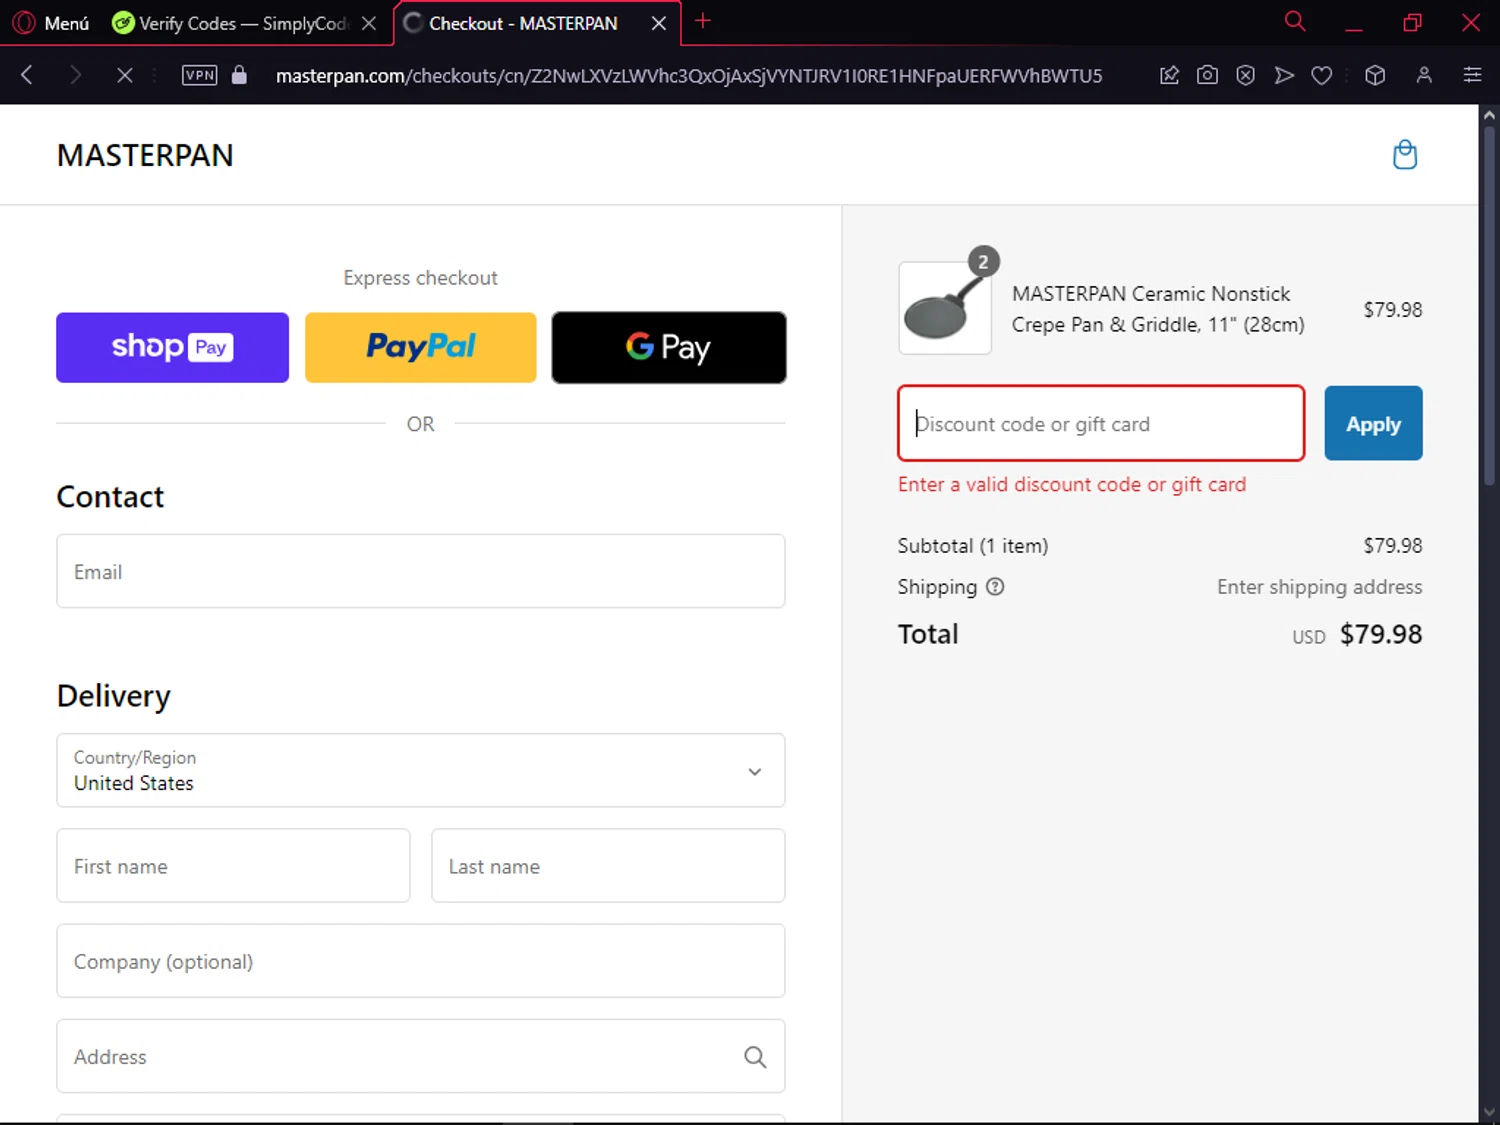The width and height of the screenshot is (1500, 1125).
Task: Click the tab search magnifier icon
Action: 1295,21
